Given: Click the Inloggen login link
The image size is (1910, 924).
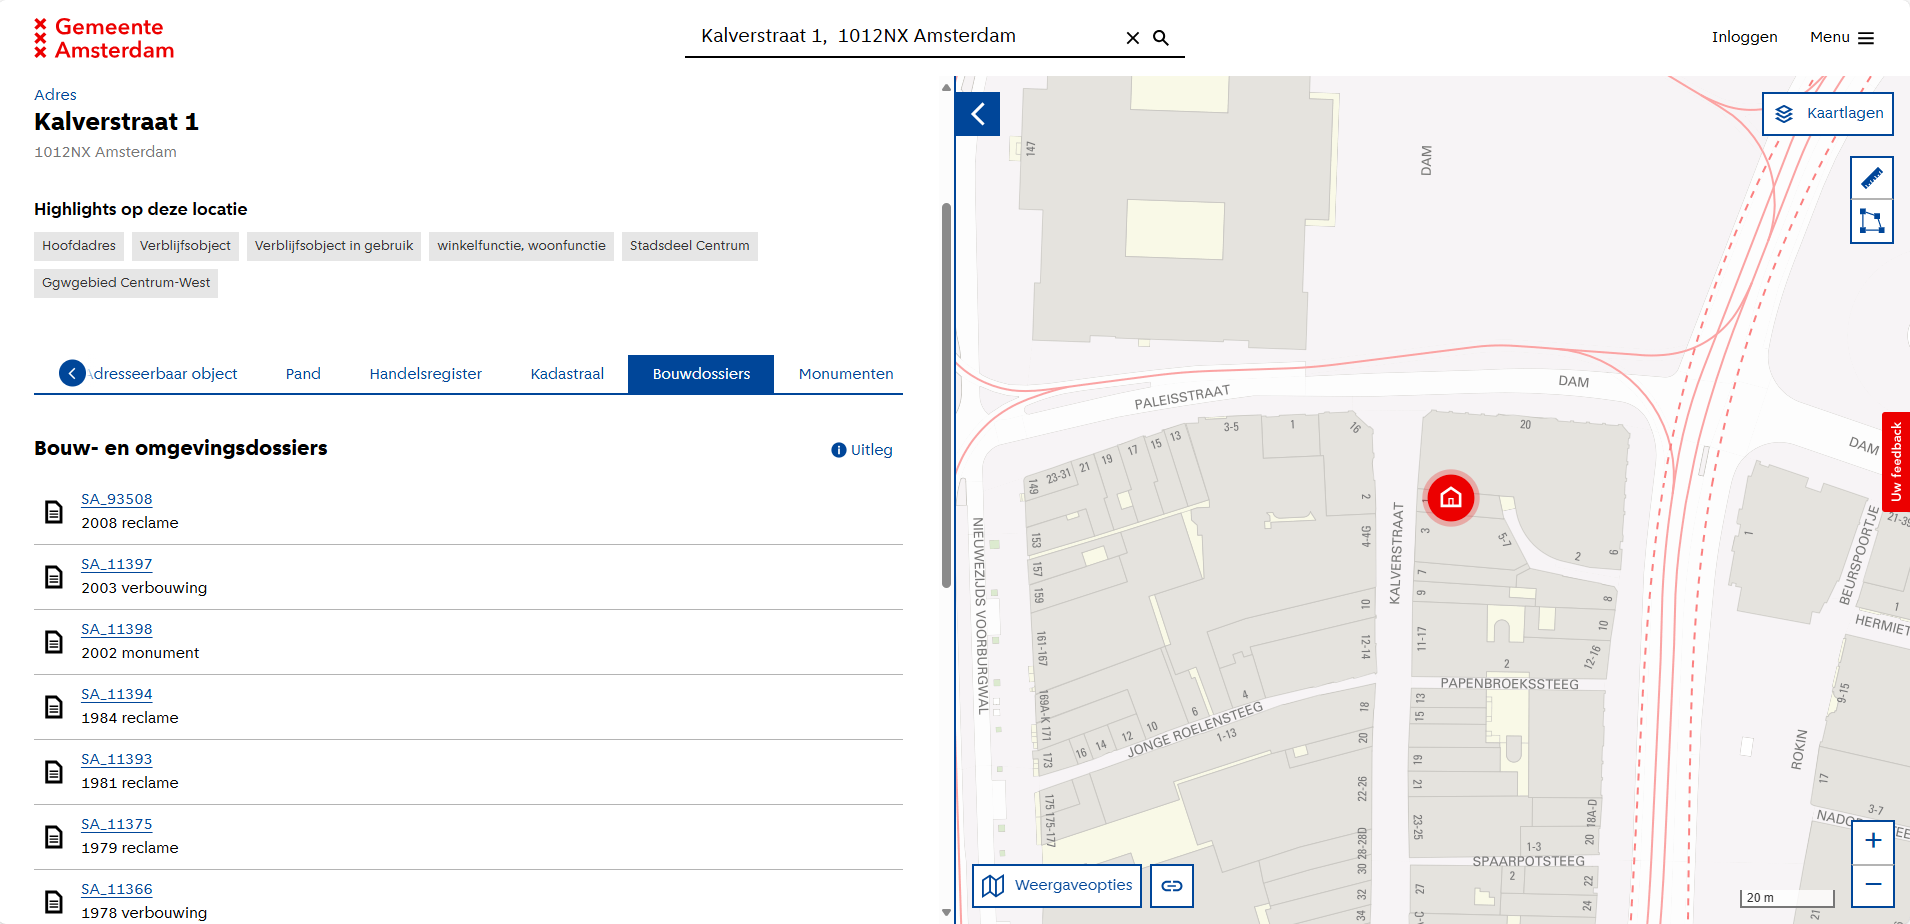Looking at the screenshot, I should 1744,37.
